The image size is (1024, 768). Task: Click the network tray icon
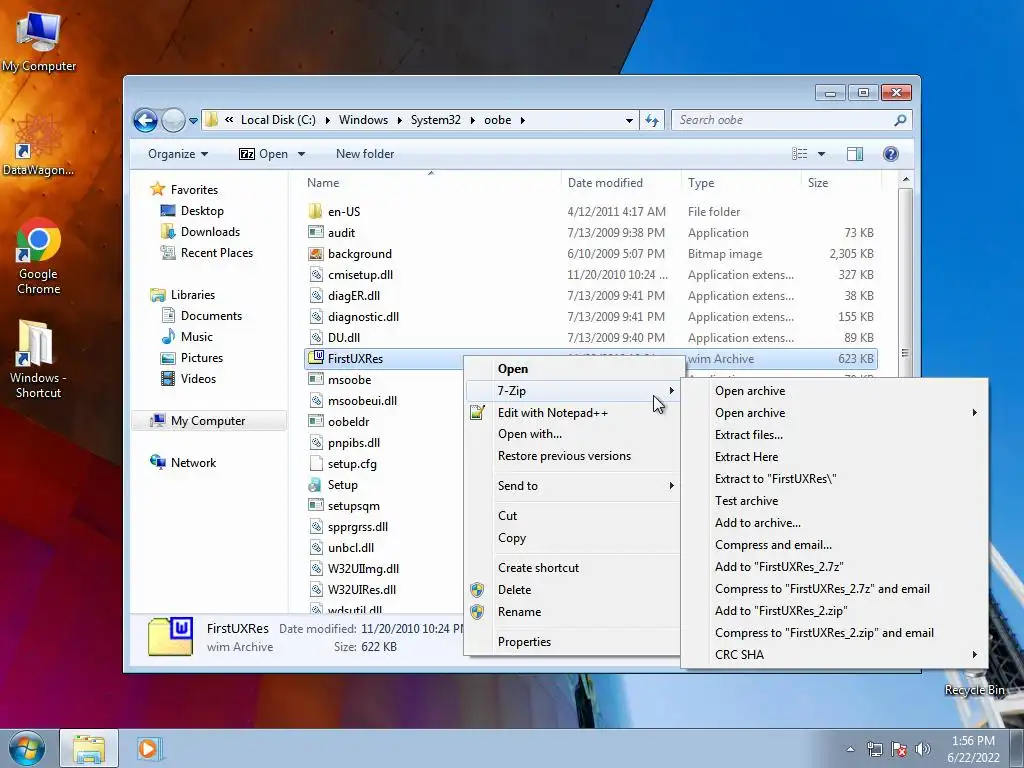[x=874, y=749]
